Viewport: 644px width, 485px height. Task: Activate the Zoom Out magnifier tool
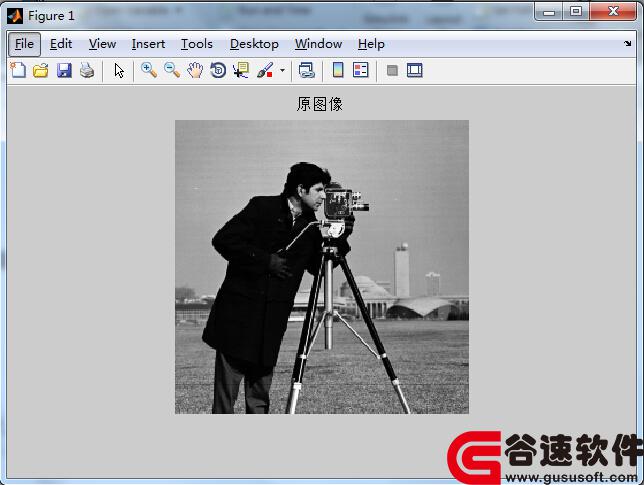172,70
